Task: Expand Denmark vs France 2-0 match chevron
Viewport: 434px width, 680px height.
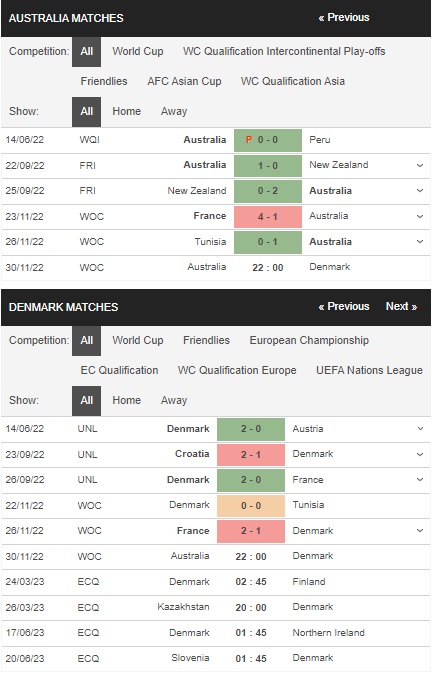Action: click(420, 479)
